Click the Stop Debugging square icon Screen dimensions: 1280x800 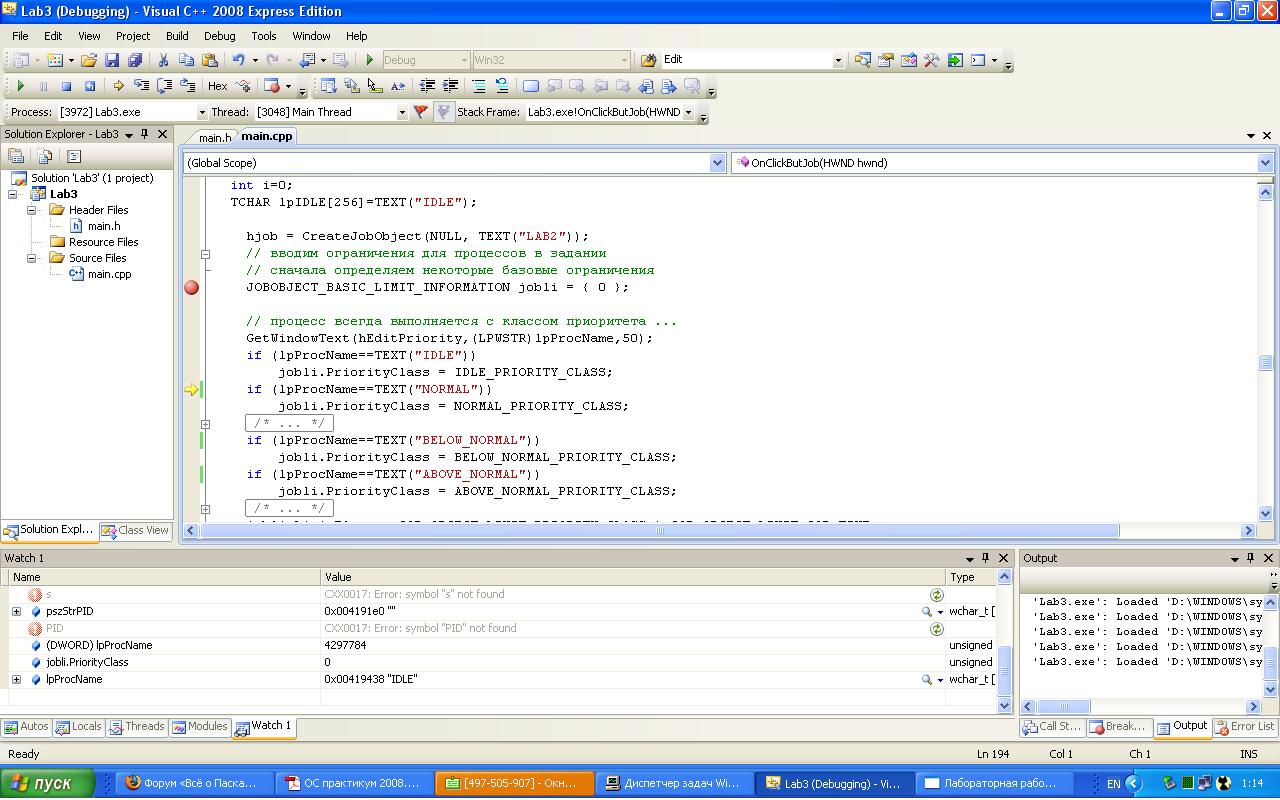[x=66, y=86]
